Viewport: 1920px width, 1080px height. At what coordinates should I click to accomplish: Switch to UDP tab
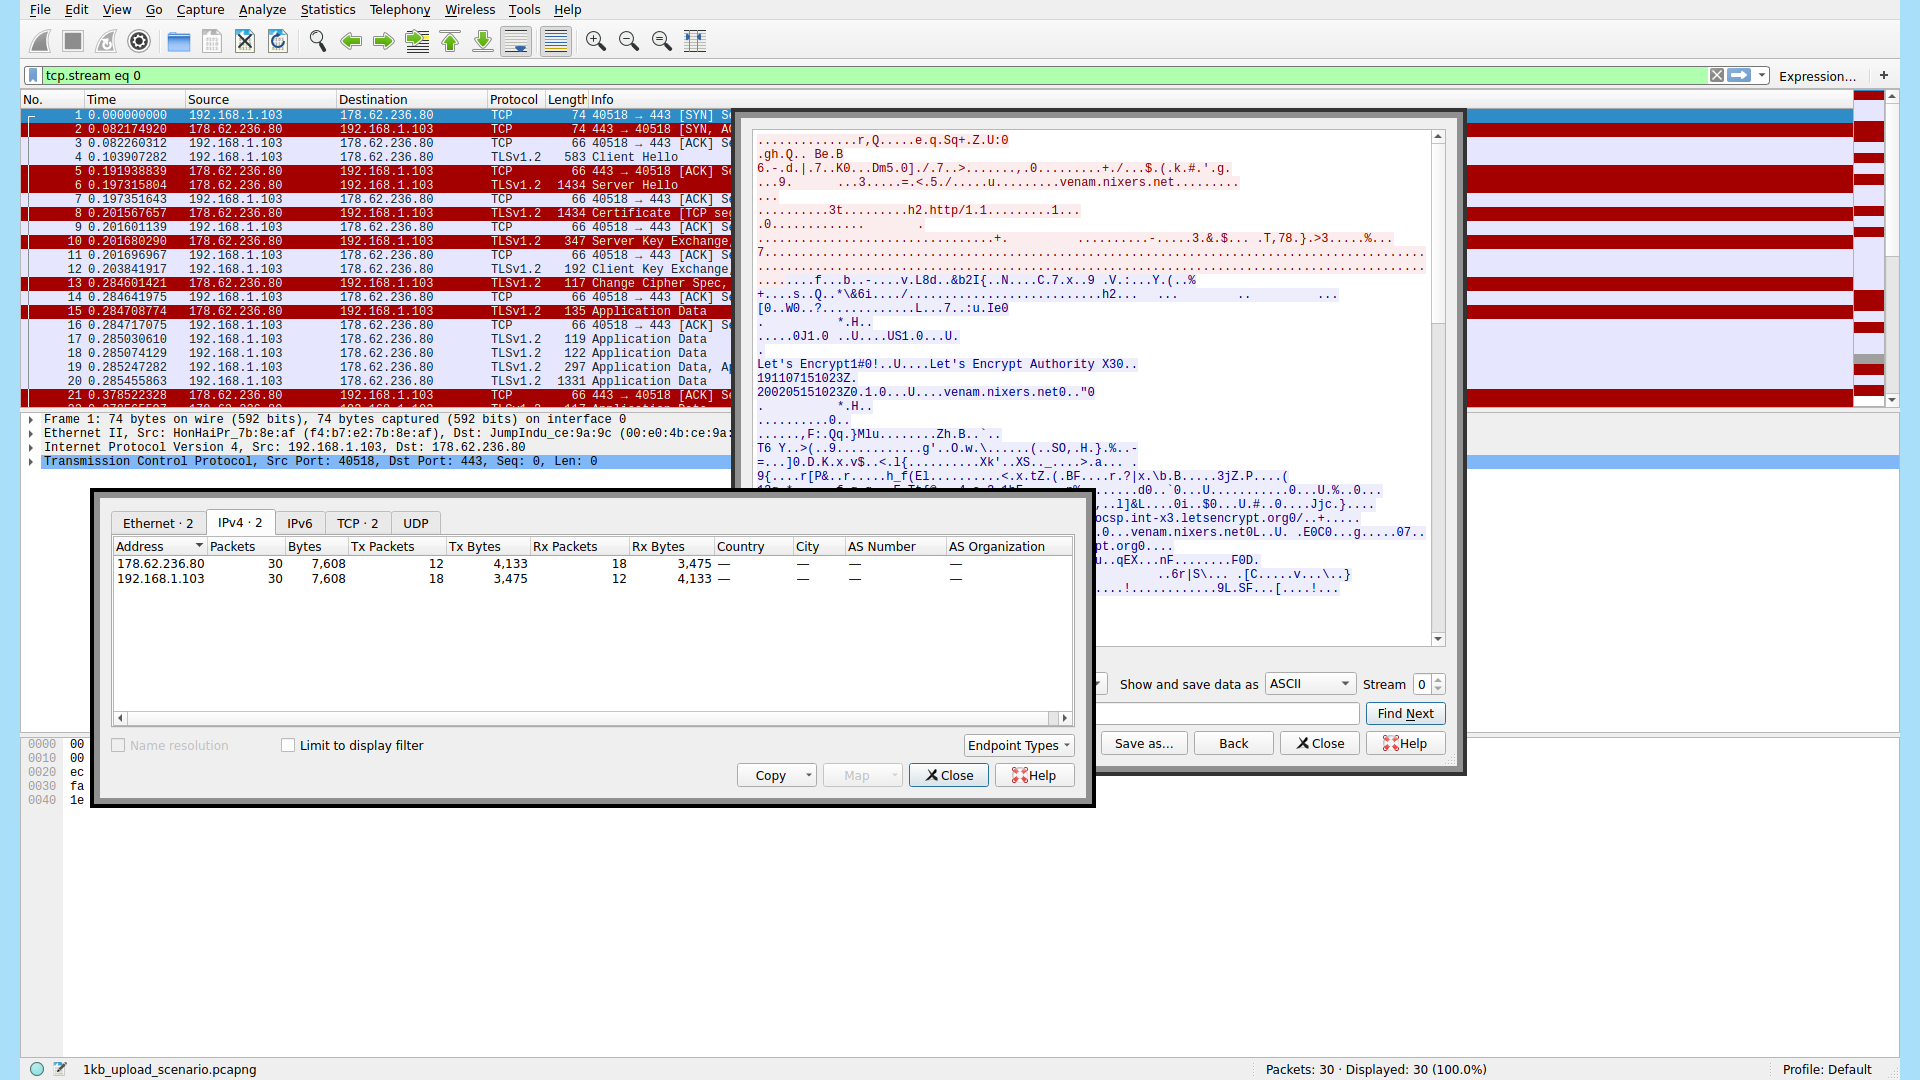coord(416,523)
